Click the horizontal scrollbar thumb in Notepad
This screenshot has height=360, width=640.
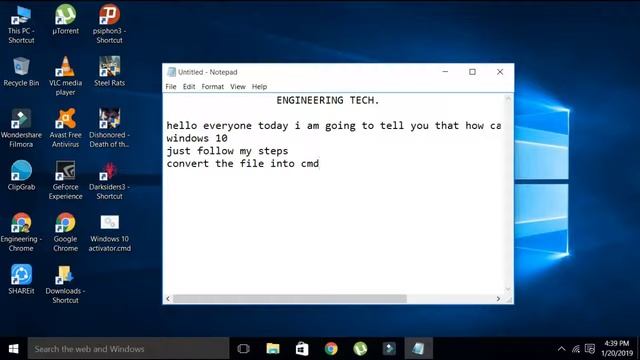pyautogui.click(x=290, y=299)
